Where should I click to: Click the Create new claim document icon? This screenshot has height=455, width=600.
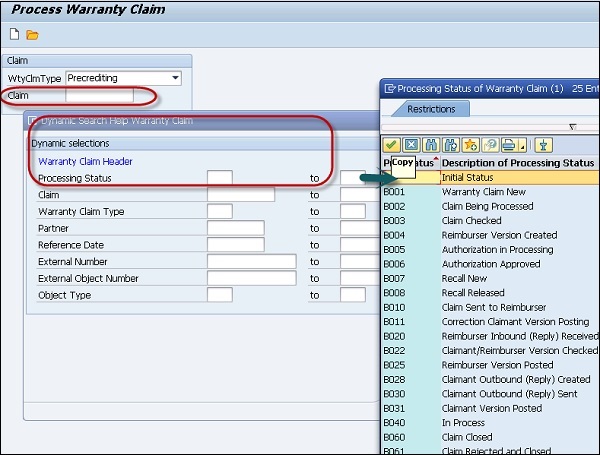click(x=15, y=35)
